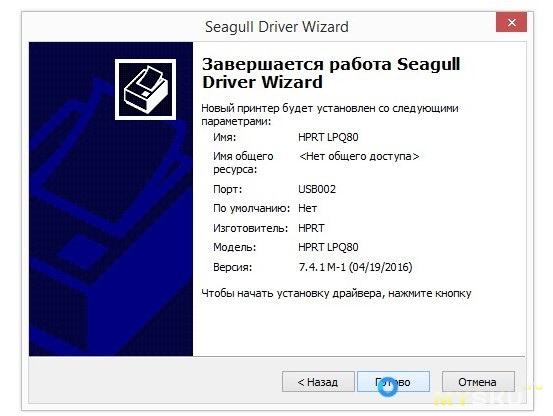Go back with the < Назад button

(318, 381)
